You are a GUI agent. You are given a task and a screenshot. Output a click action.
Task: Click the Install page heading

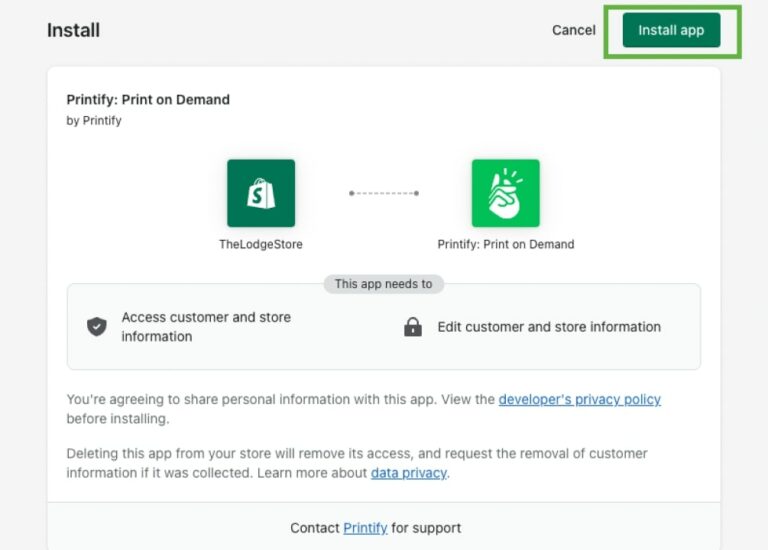(x=73, y=30)
